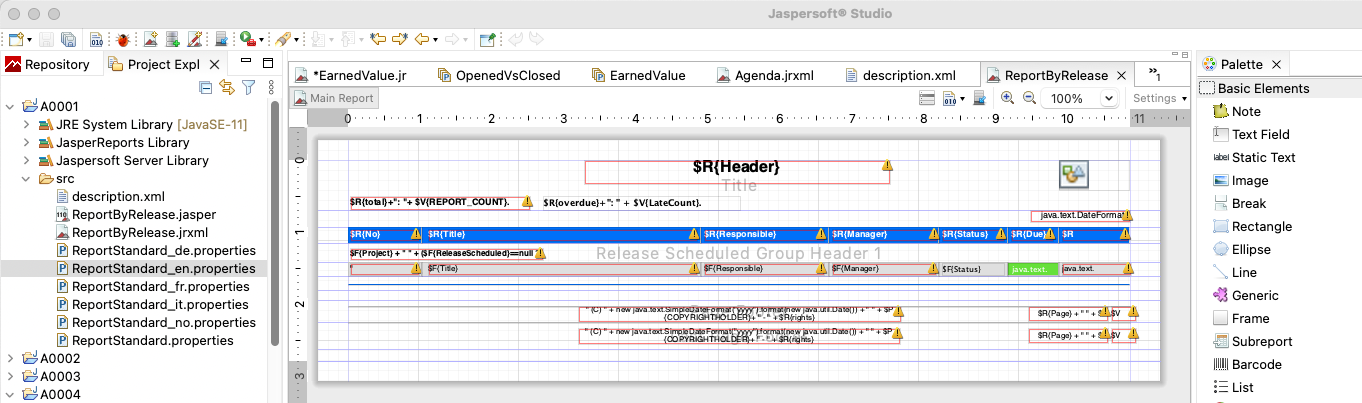Collapse the src folder node
Screen dimensions: 1362x403
pyautogui.click(x=26, y=179)
